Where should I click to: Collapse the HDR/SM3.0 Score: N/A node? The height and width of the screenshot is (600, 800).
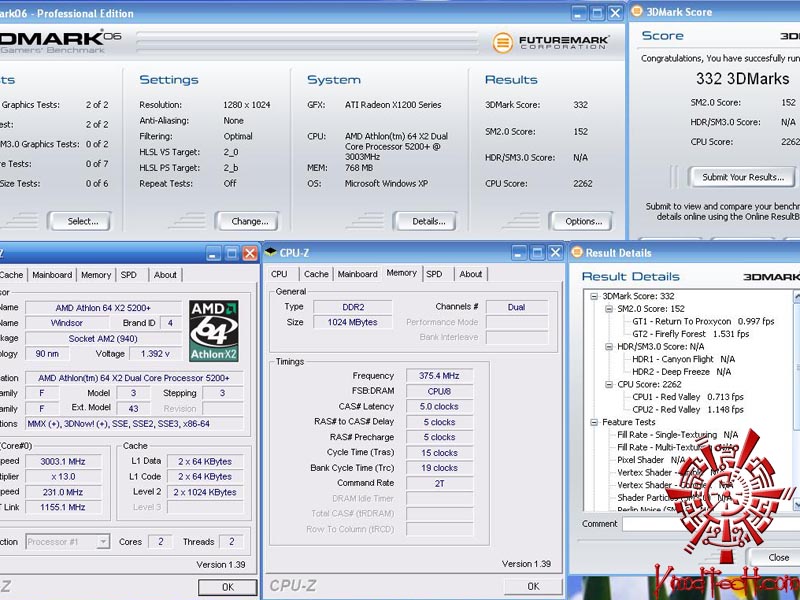609,346
